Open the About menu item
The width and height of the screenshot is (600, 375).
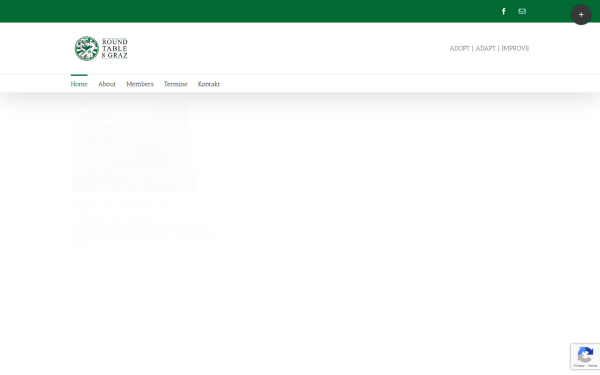click(107, 84)
